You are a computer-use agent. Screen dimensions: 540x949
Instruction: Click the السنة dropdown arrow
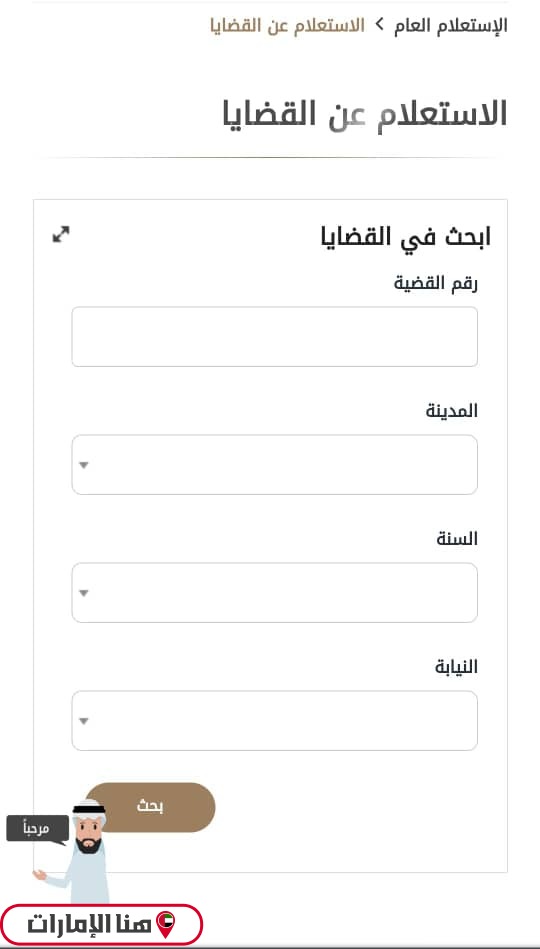click(84, 593)
